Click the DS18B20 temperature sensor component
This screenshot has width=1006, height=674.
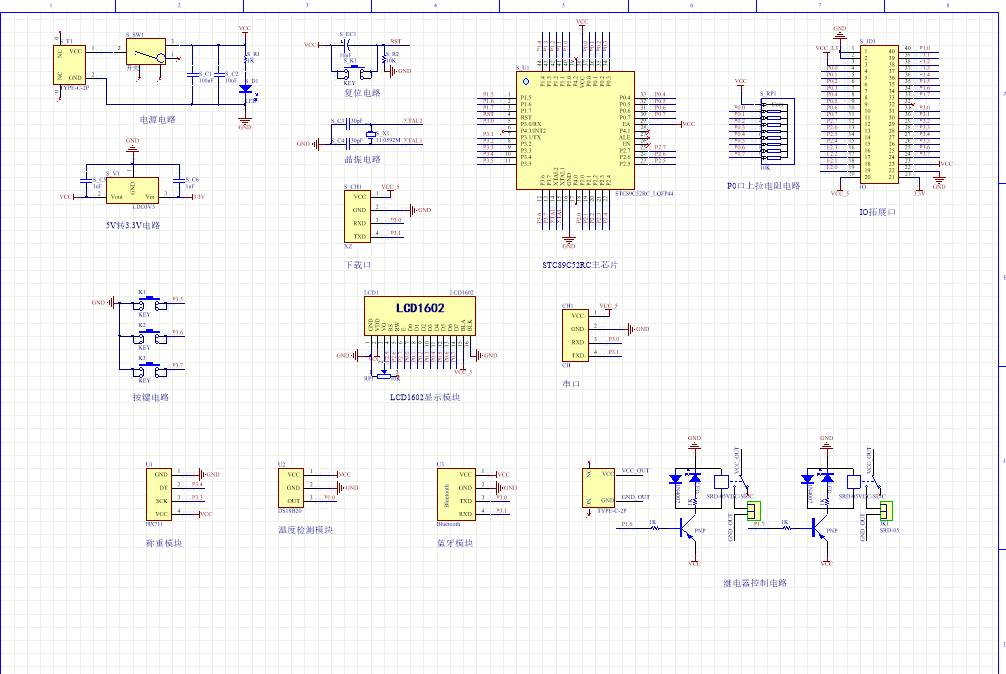(x=291, y=487)
